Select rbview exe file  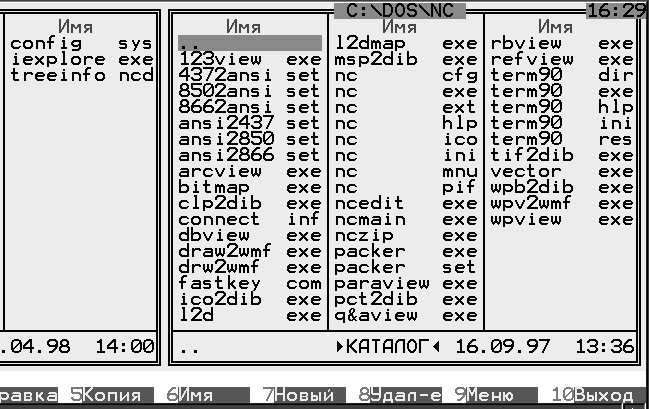562,43
